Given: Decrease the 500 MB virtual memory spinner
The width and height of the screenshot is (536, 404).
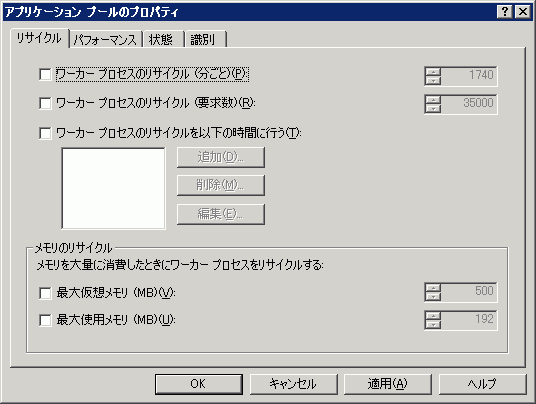Looking at the screenshot, I should 433,297.
